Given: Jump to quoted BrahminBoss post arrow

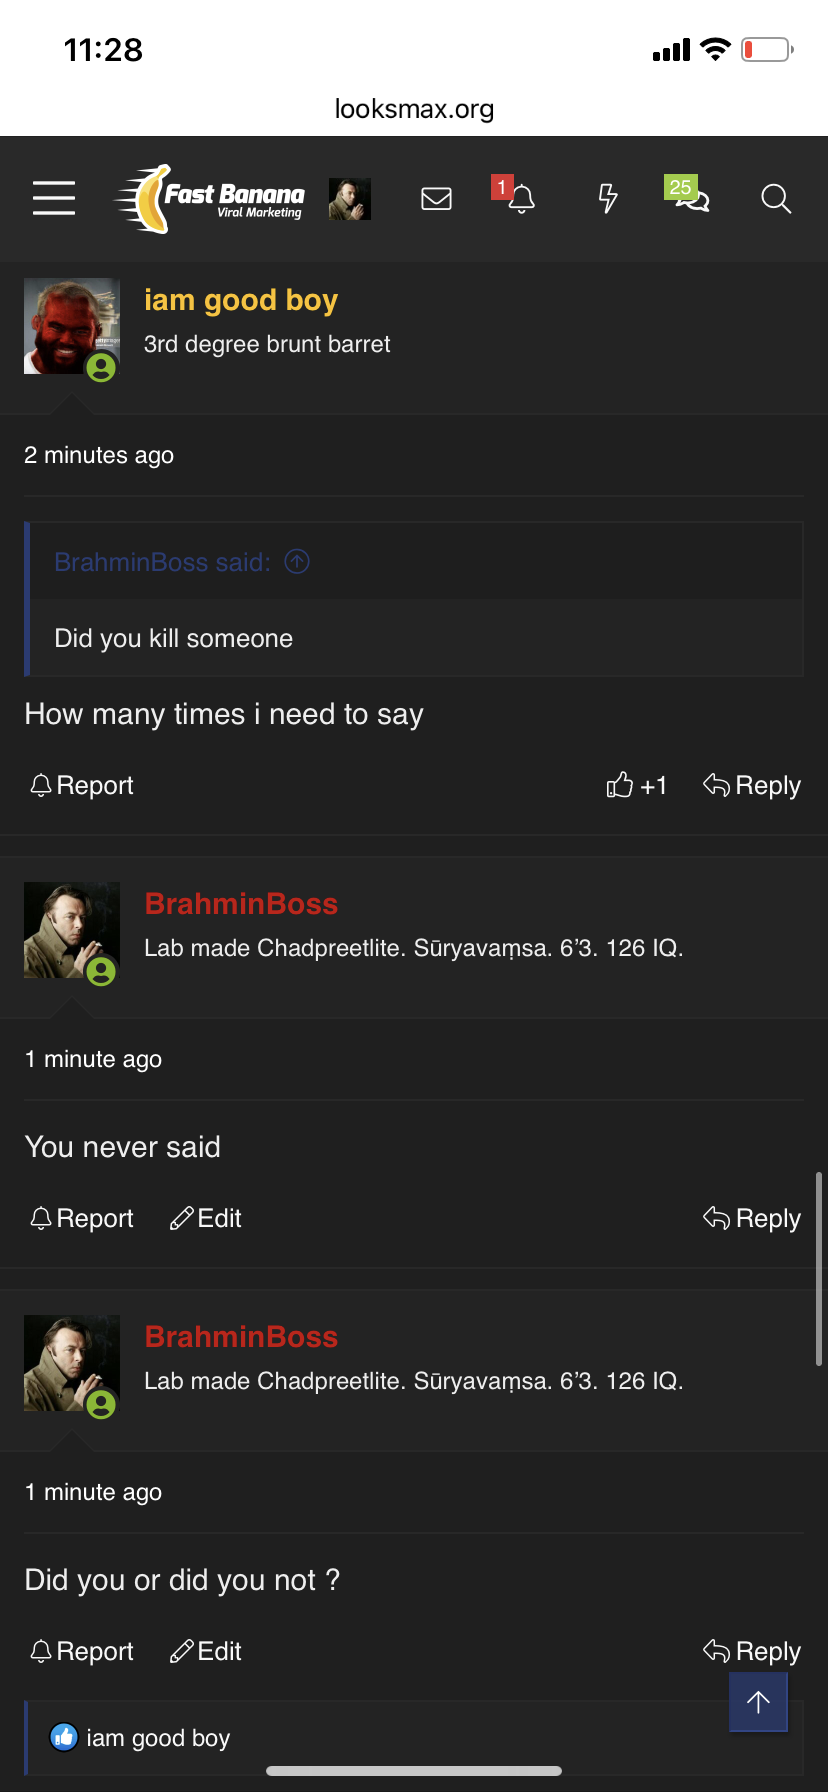Looking at the screenshot, I should pyautogui.click(x=297, y=562).
